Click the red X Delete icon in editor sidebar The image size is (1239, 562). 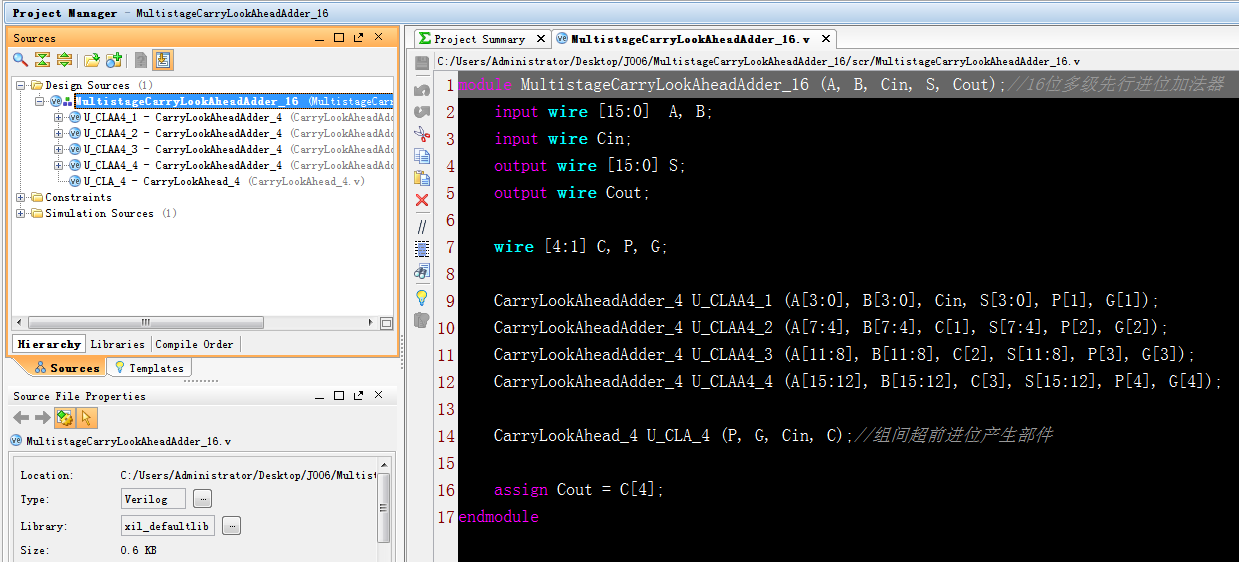click(422, 200)
